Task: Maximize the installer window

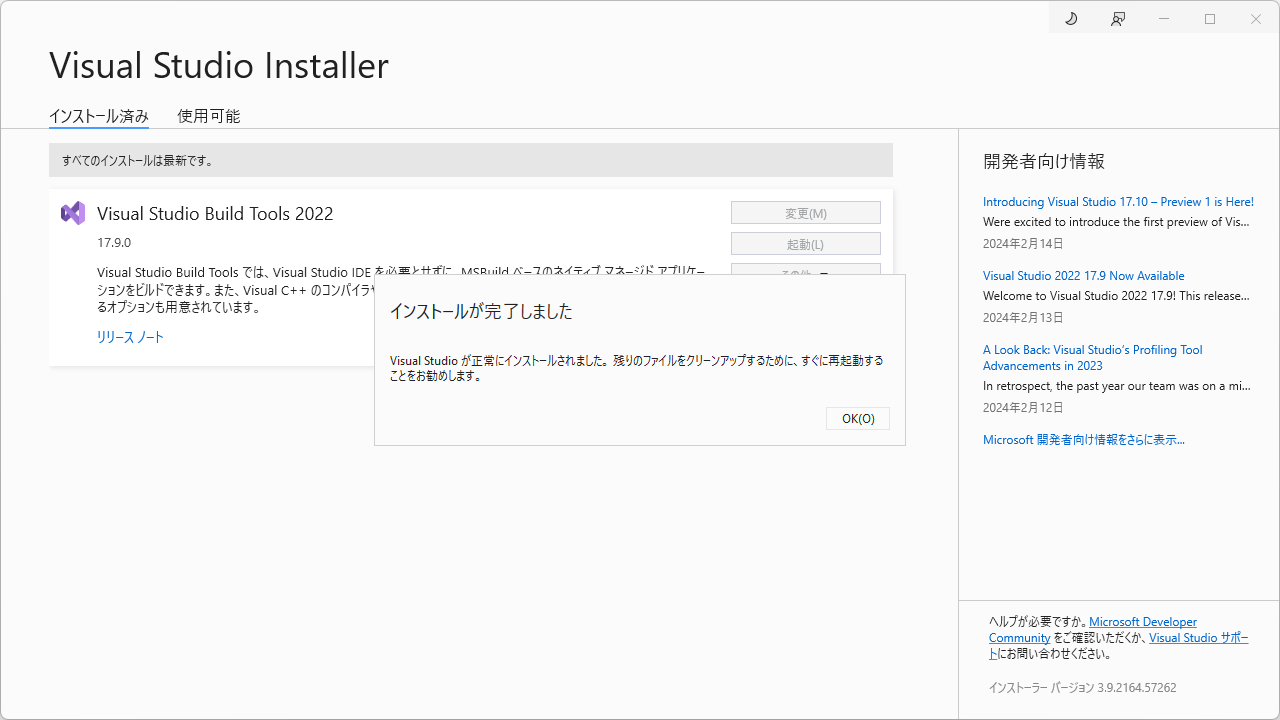Action: (1209, 18)
